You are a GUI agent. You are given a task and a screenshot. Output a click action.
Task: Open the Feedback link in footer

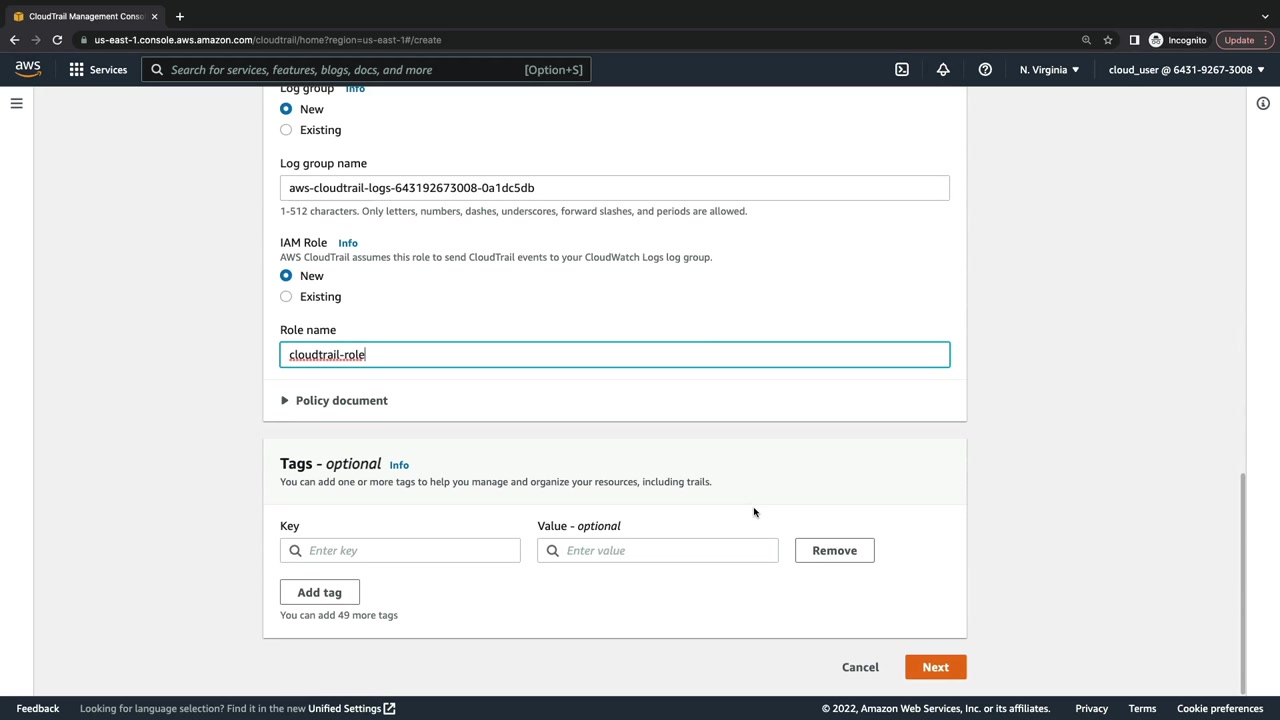click(x=38, y=709)
